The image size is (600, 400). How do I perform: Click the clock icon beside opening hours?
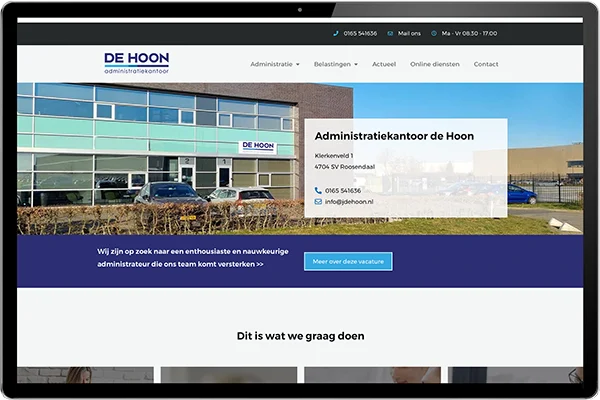[434, 33]
